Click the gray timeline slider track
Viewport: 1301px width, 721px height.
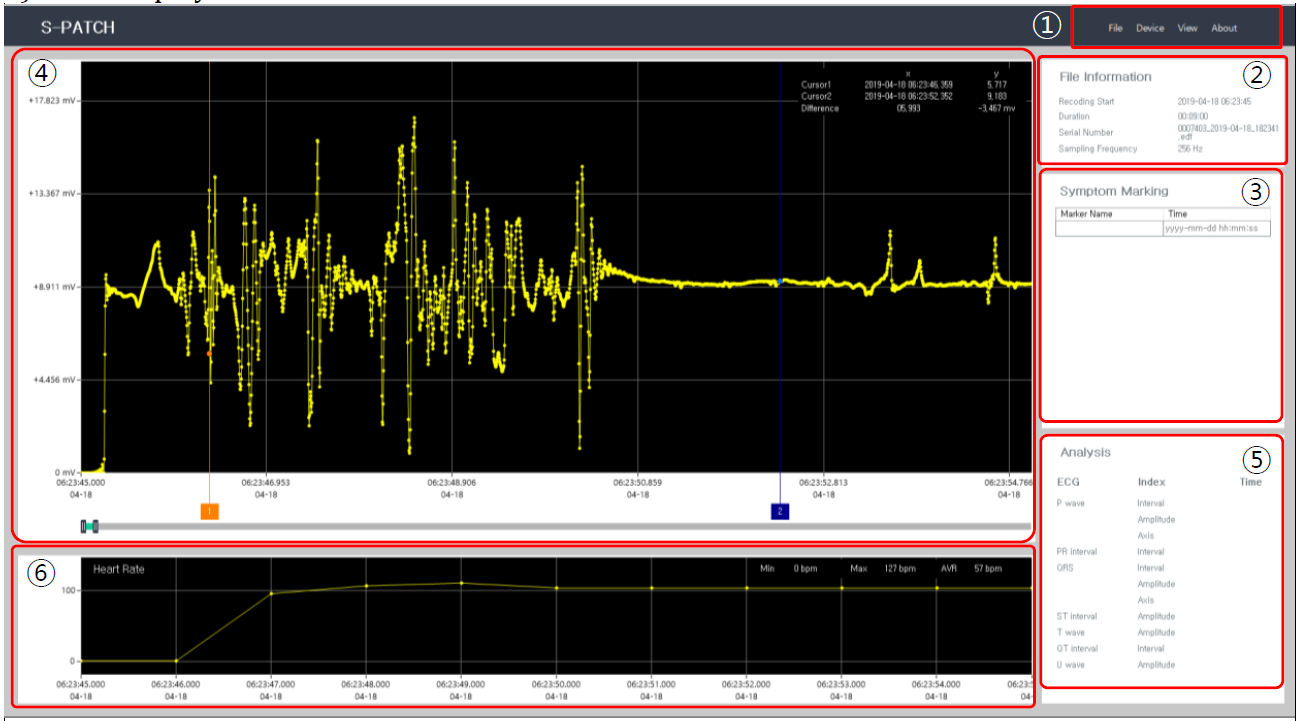point(560,526)
